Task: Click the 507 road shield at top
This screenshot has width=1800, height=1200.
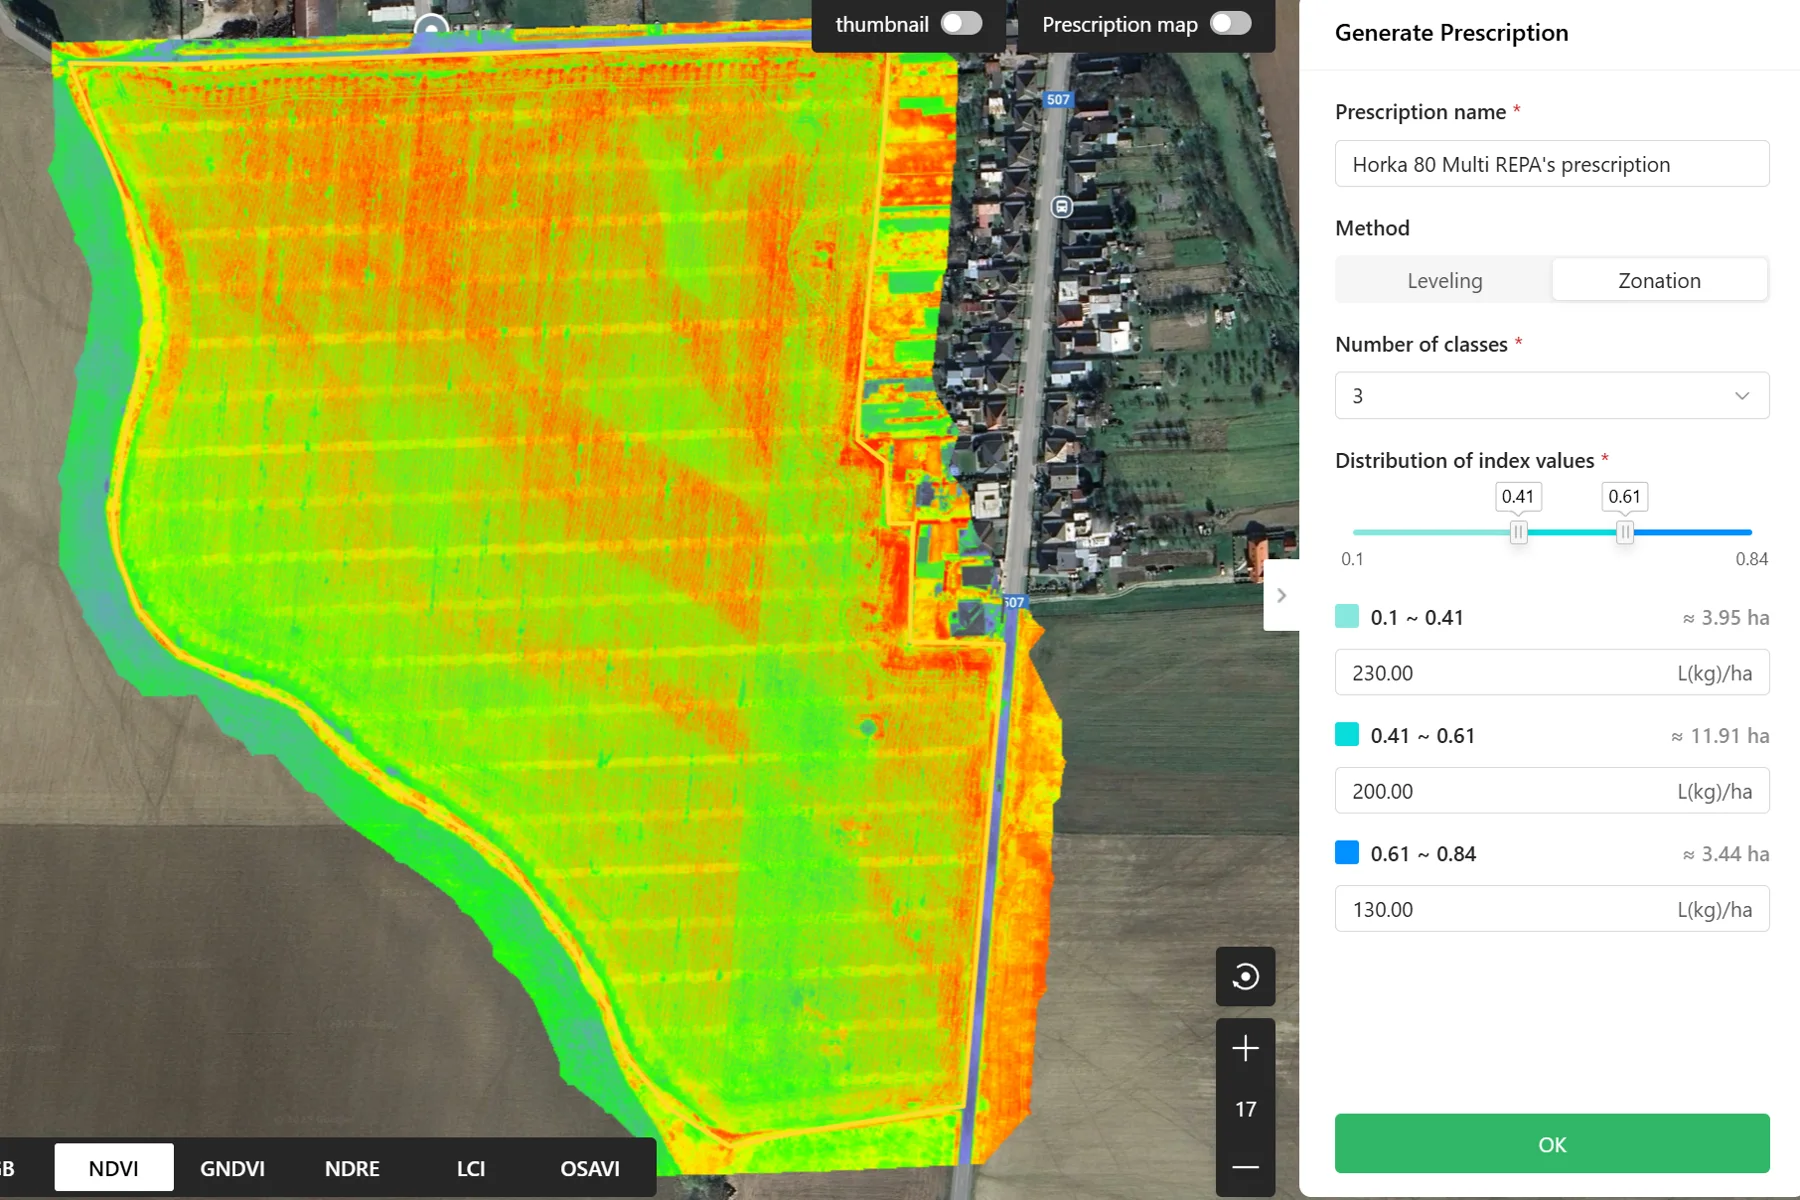Action: tap(1058, 99)
